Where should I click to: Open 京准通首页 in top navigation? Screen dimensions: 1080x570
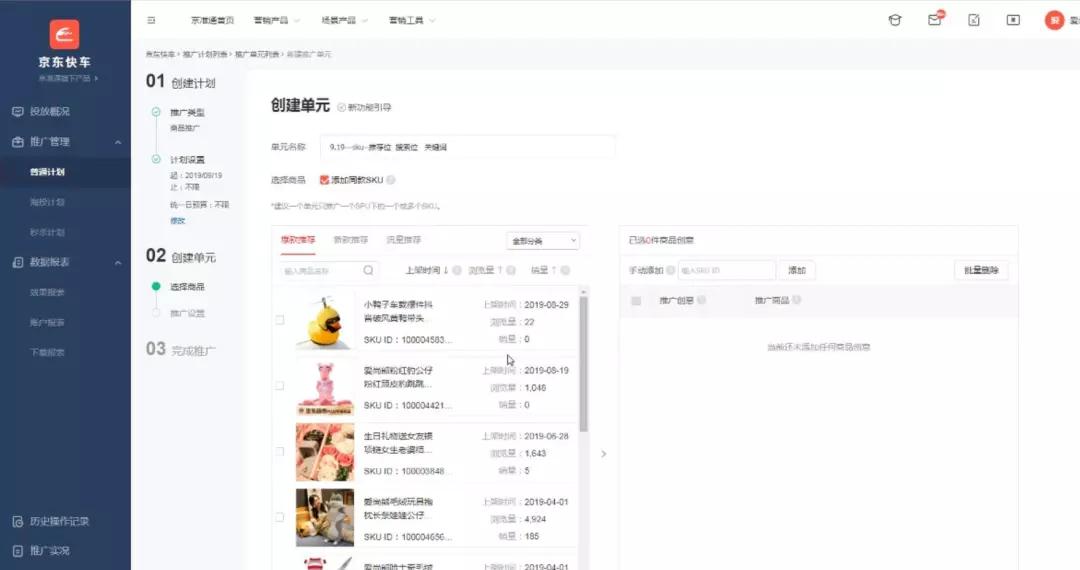click(x=212, y=21)
